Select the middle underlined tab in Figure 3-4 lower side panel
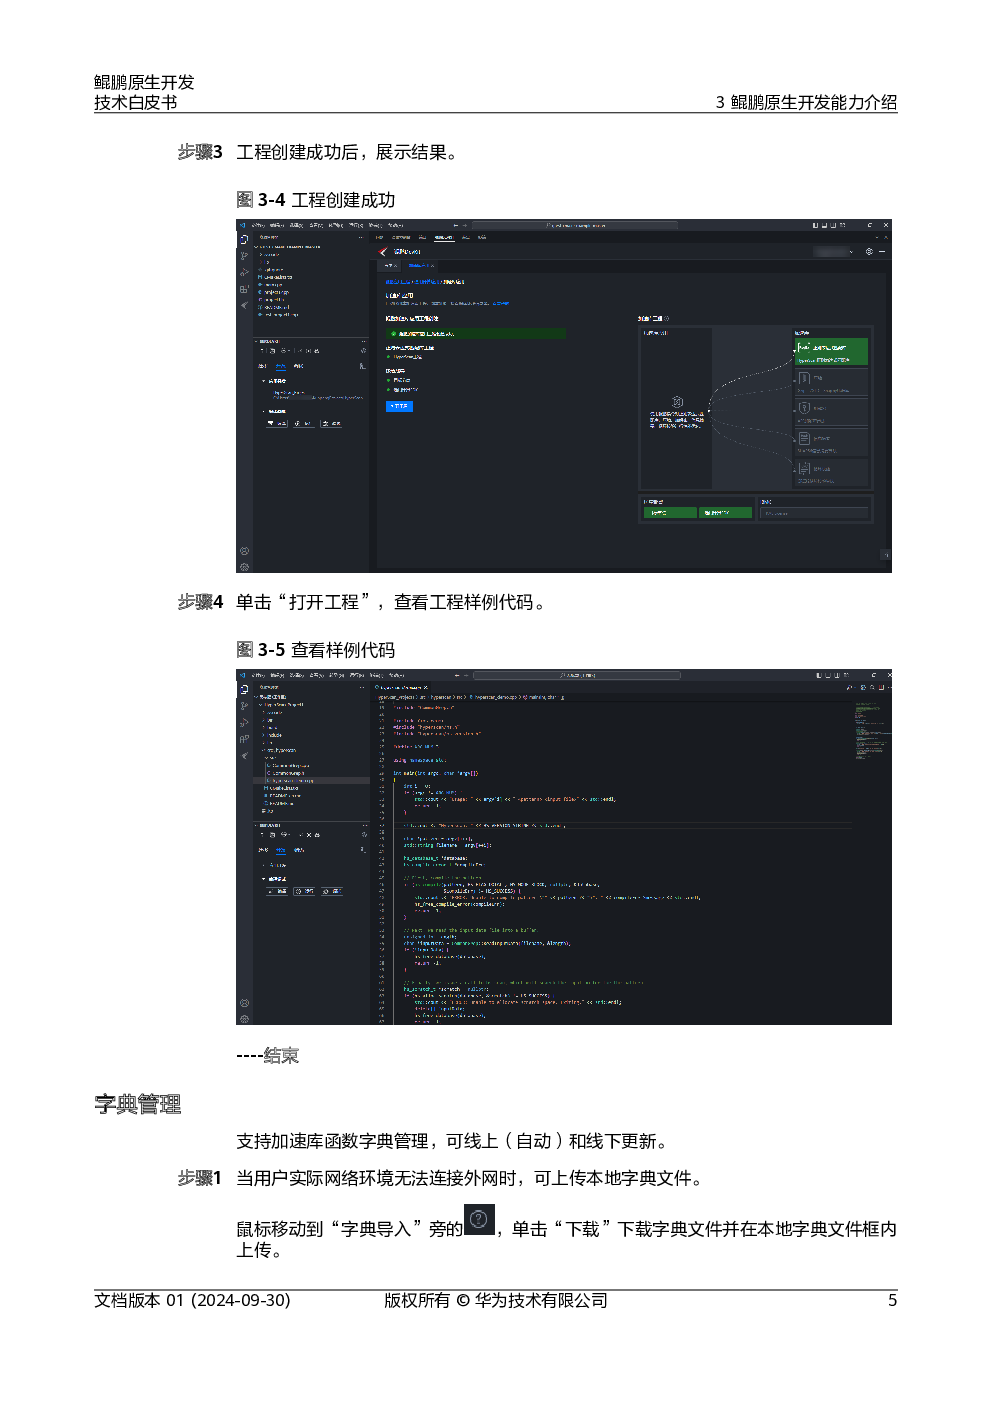992x1403 pixels. pos(281,366)
